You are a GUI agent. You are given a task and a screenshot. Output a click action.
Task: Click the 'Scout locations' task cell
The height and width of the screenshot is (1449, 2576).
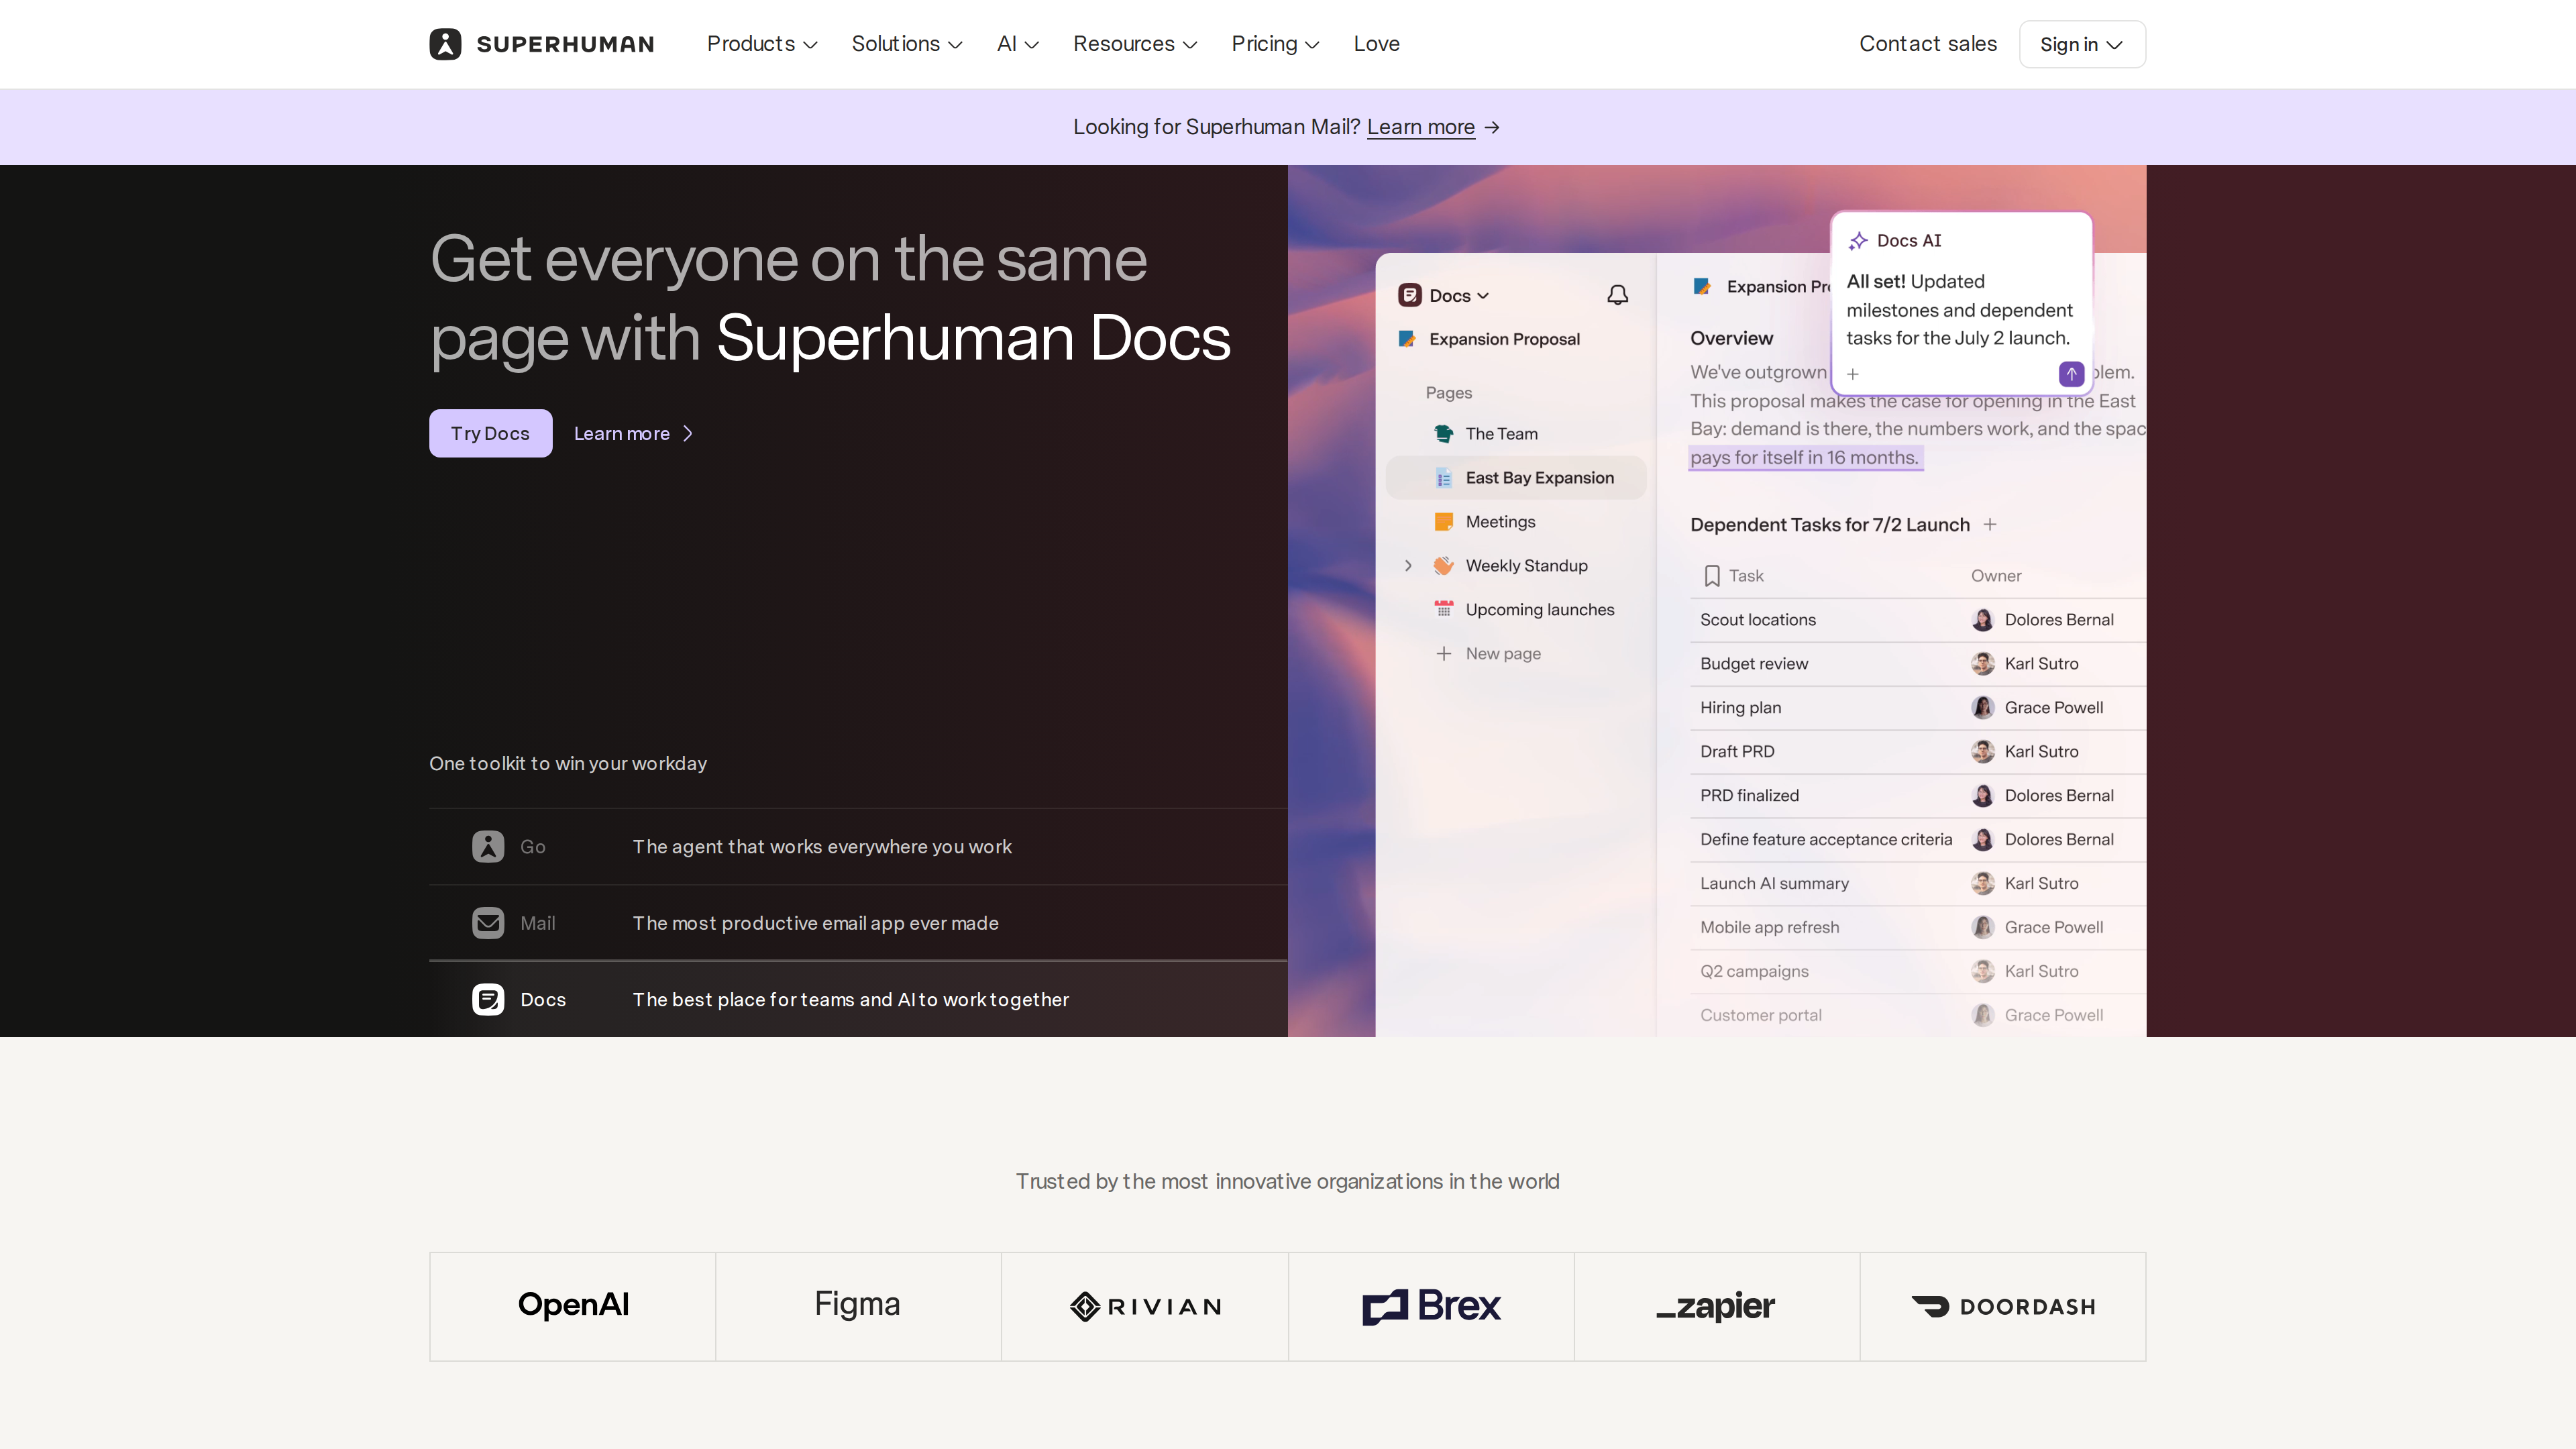[1757, 620]
